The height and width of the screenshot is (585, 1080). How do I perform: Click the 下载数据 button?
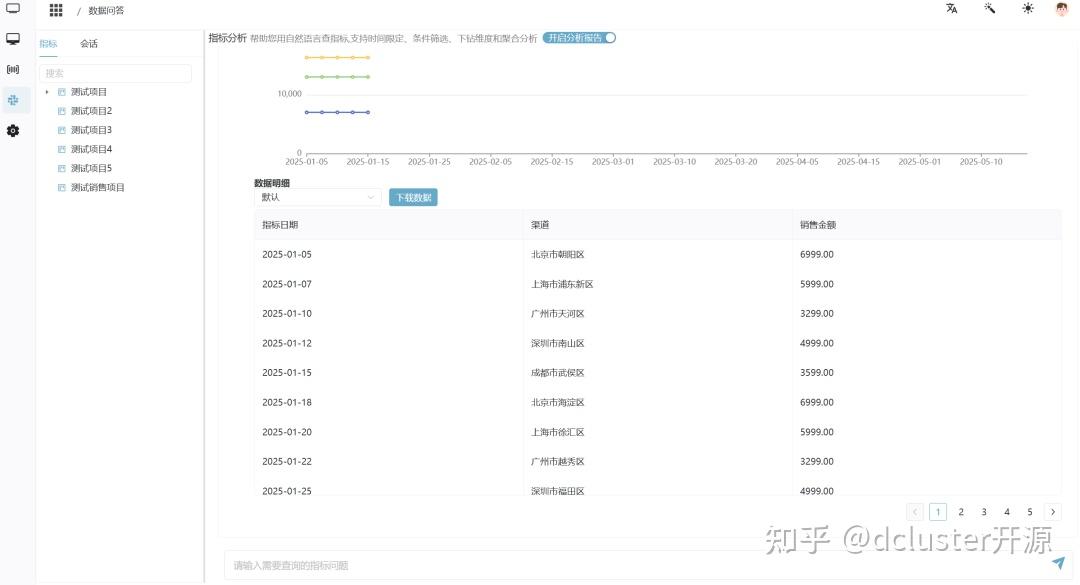point(413,197)
